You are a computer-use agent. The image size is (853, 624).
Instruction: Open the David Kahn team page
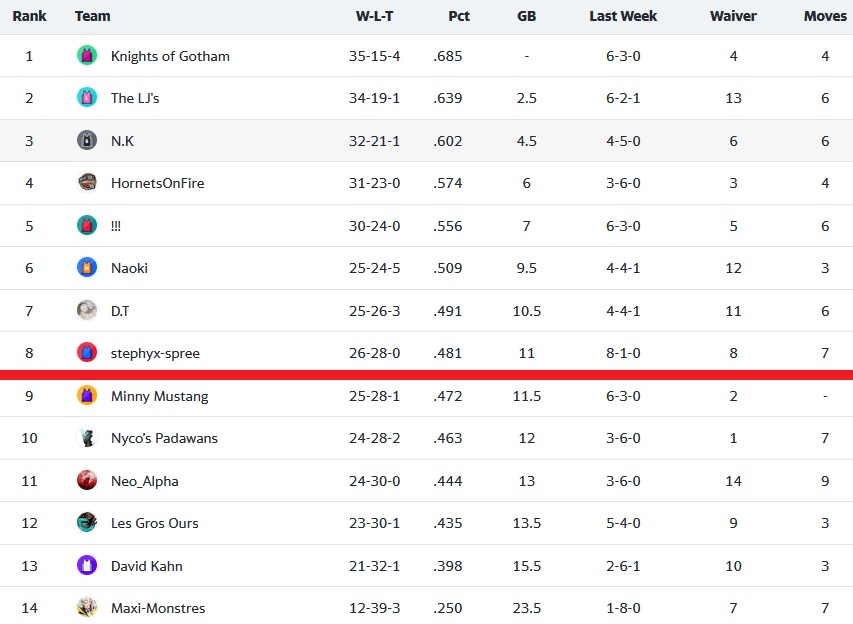pyautogui.click(x=147, y=566)
